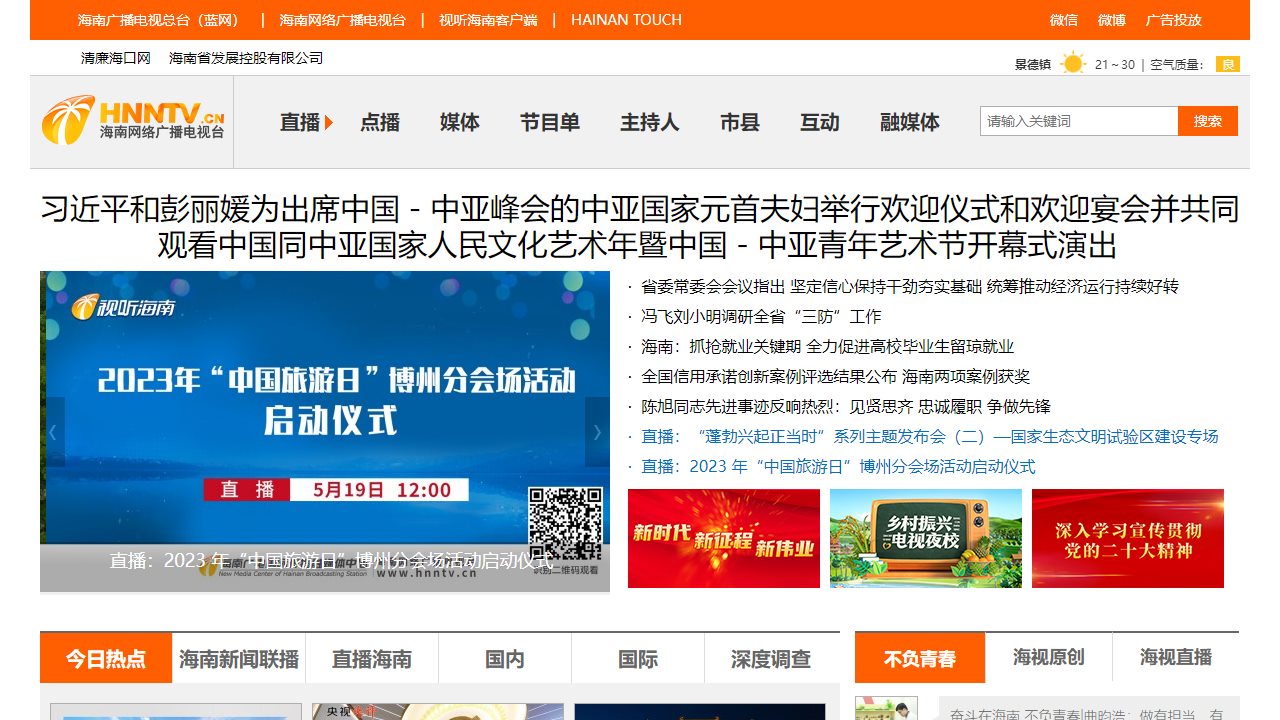Open the 节目单 menu item
Screen dimensions: 1280x720
(550, 122)
